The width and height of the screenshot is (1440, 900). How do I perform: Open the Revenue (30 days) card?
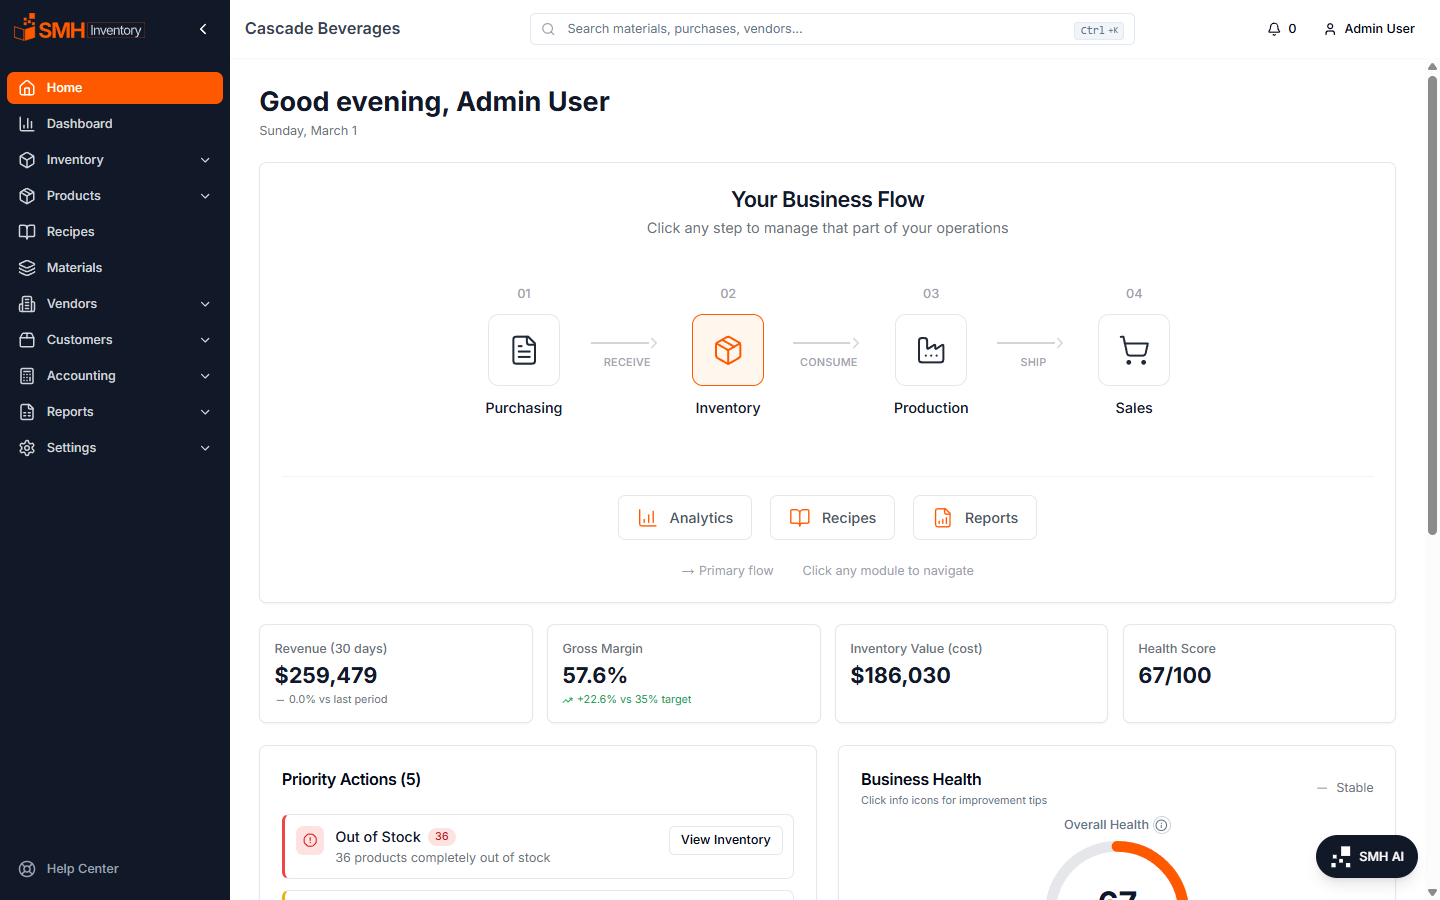point(396,674)
